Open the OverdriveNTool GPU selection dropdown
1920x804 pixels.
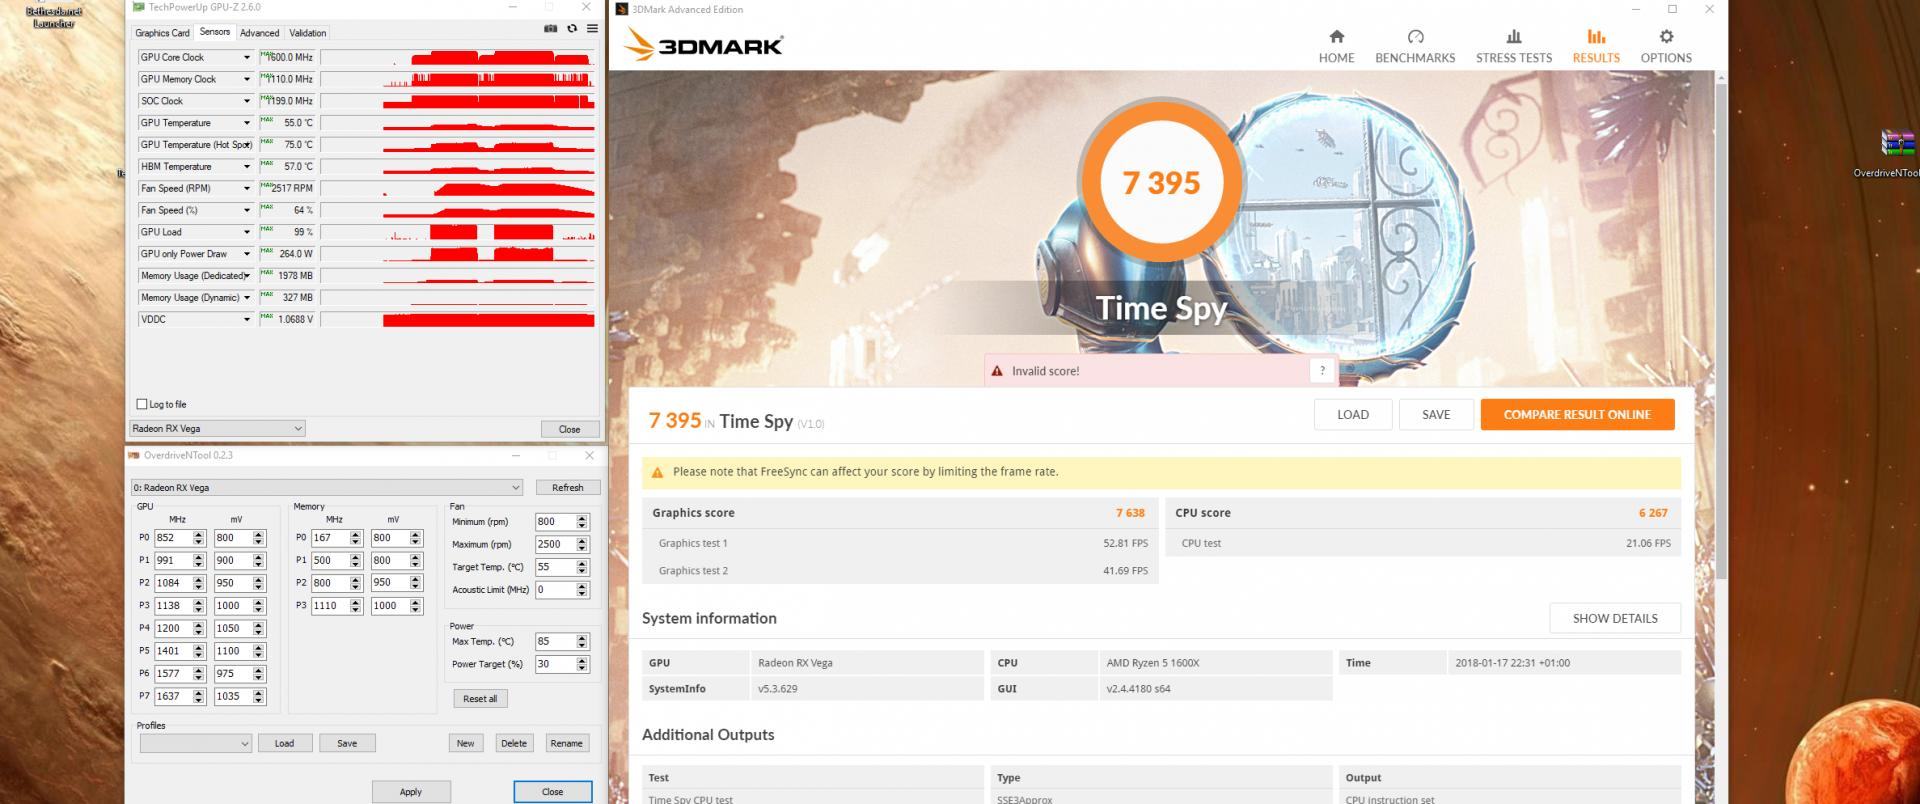[x=327, y=487]
